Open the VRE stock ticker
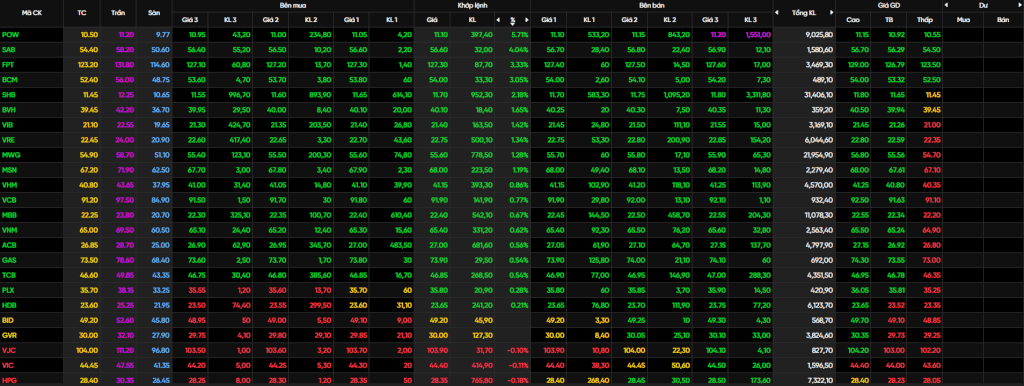 click(9, 140)
